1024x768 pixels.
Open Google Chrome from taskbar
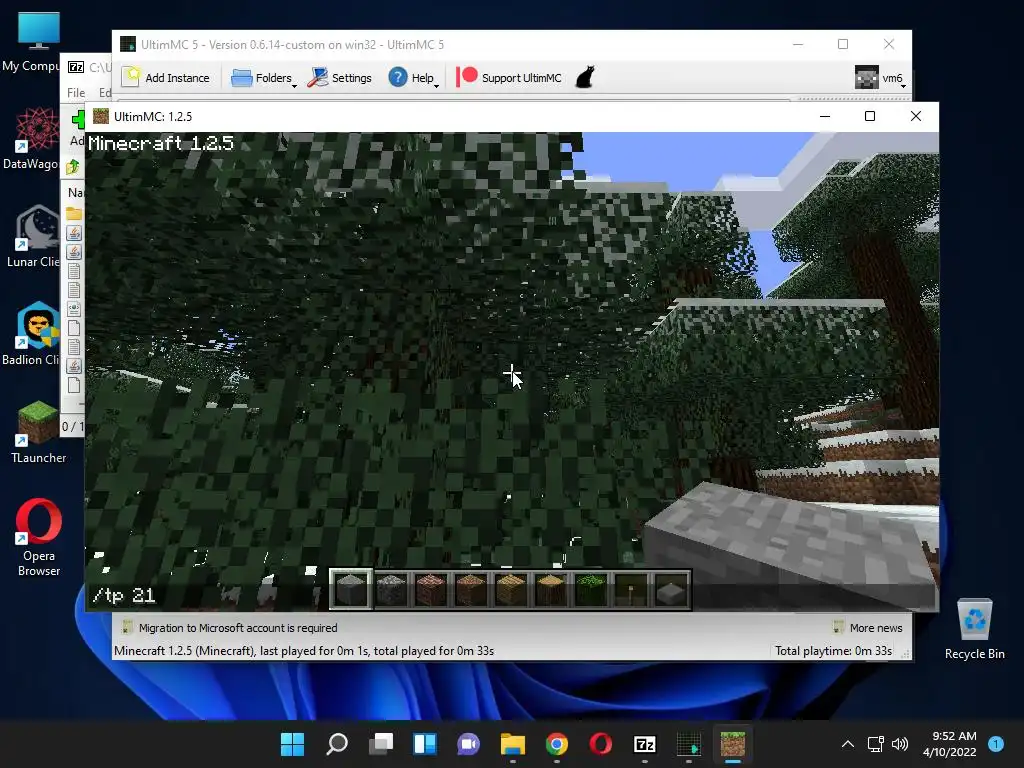(556, 744)
